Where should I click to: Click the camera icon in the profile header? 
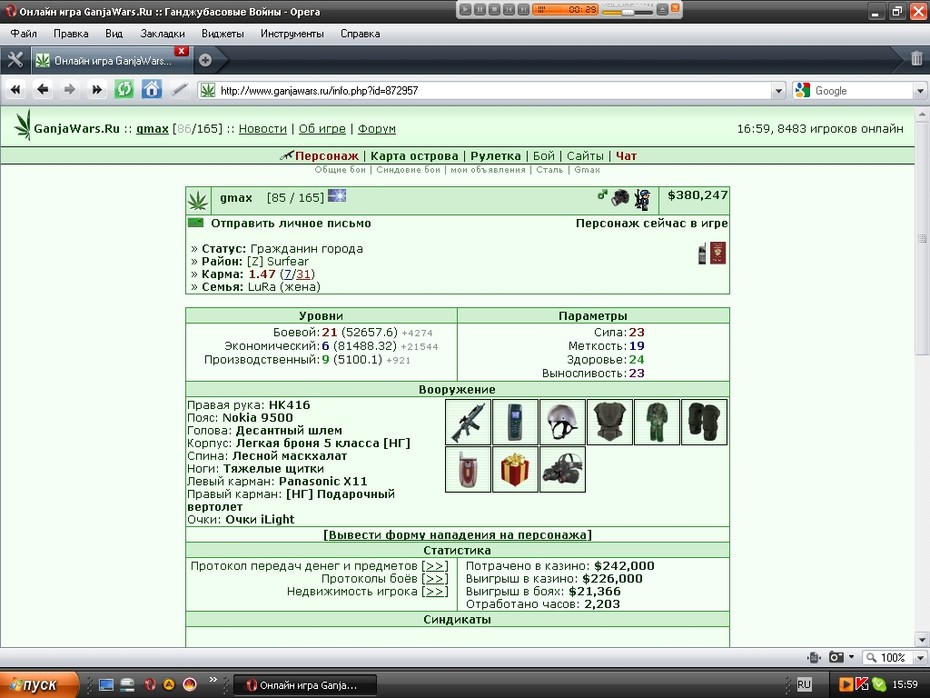620,197
